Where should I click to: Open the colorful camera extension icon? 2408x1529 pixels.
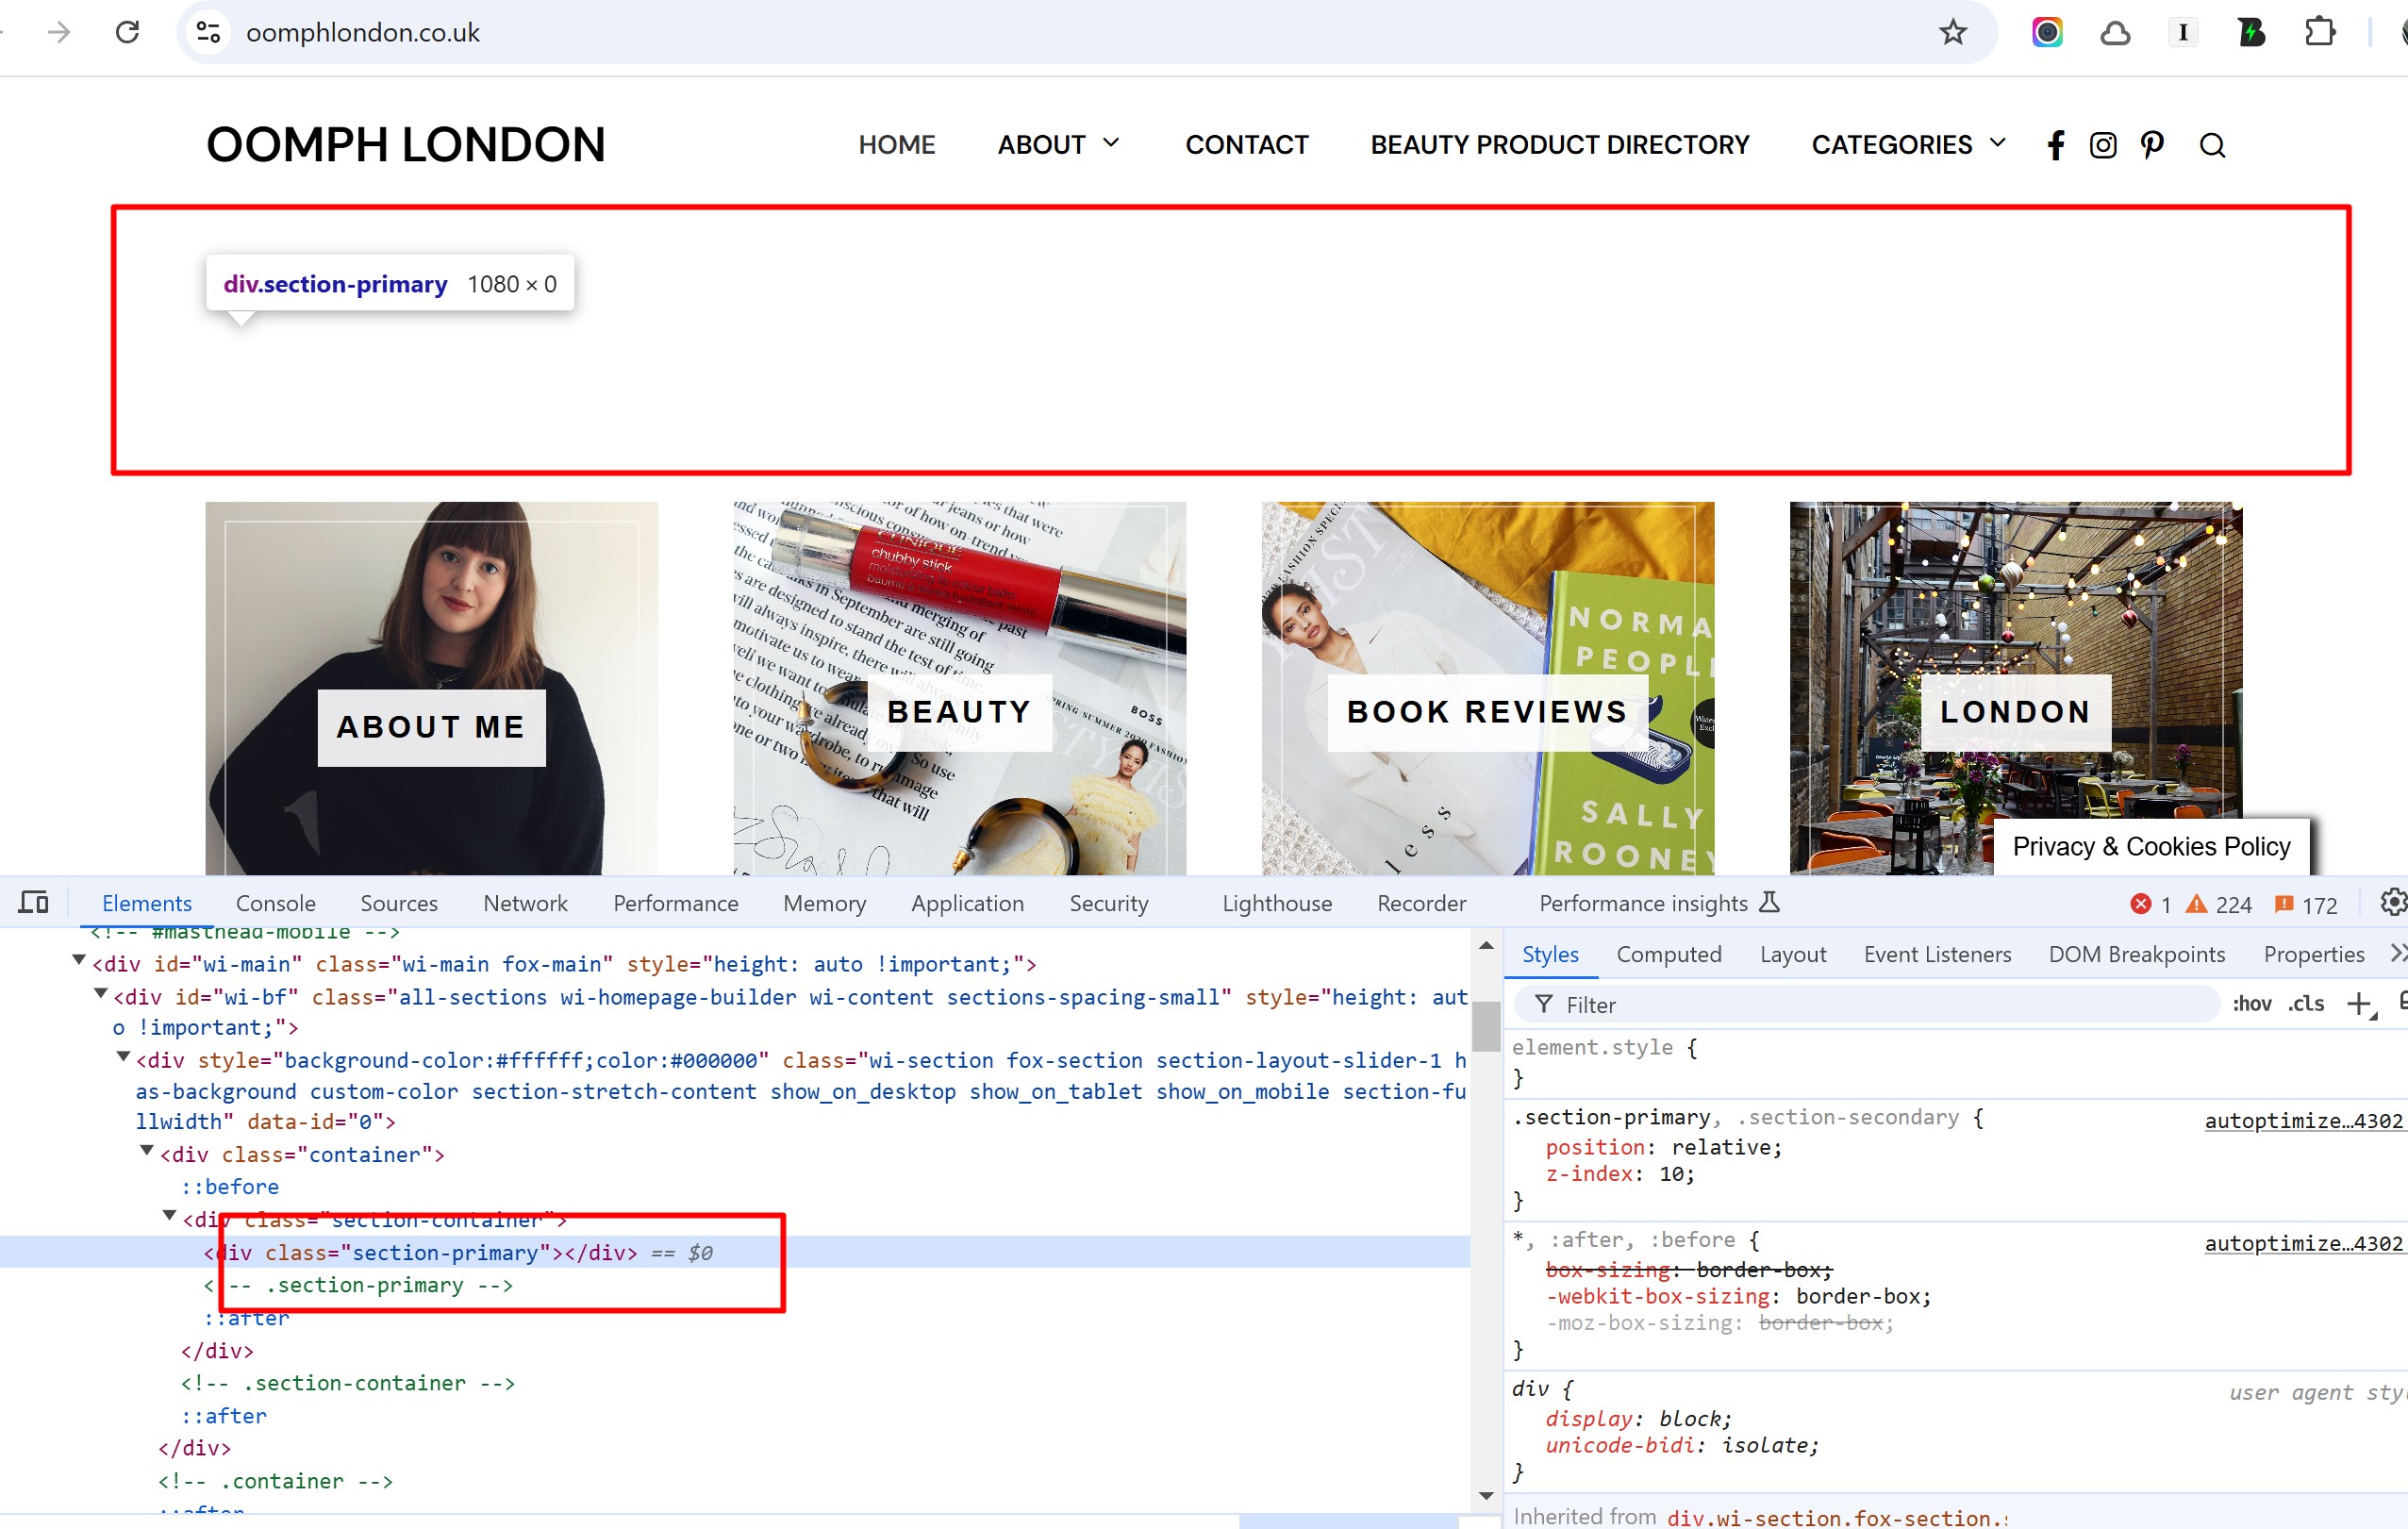click(2047, 32)
